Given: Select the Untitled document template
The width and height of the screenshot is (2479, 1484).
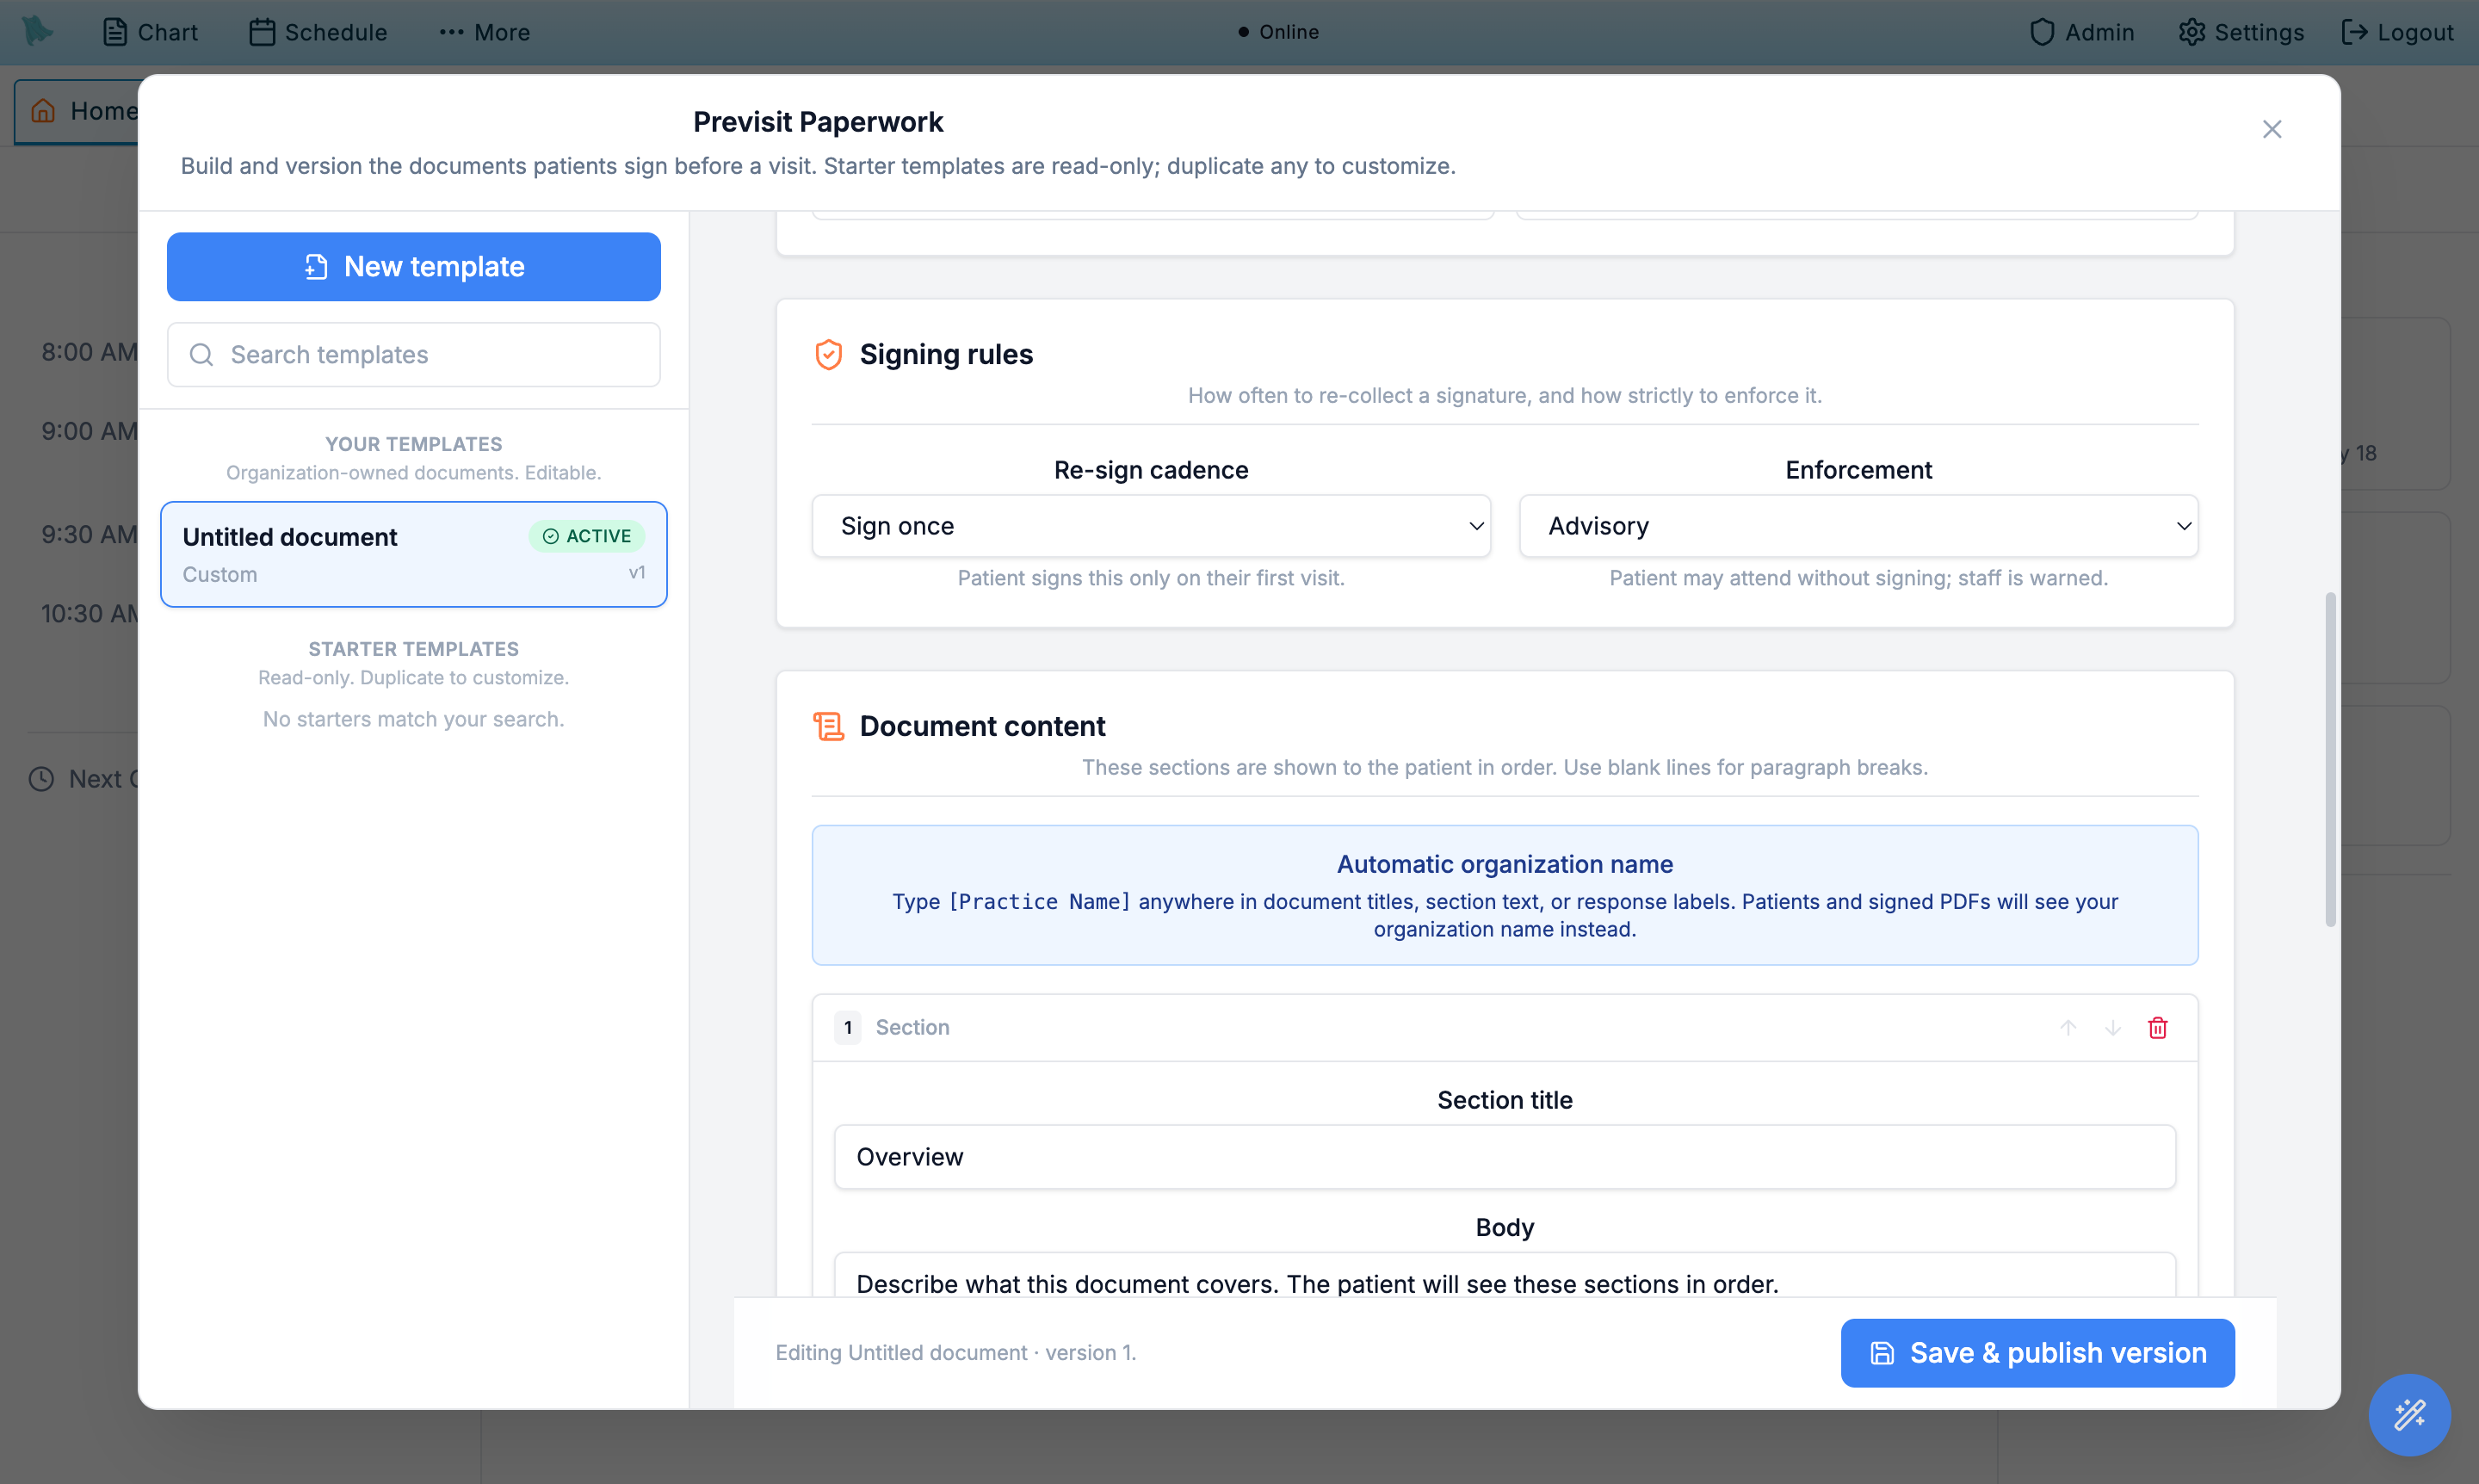Looking at the screenshot, I should coord(414,555).
